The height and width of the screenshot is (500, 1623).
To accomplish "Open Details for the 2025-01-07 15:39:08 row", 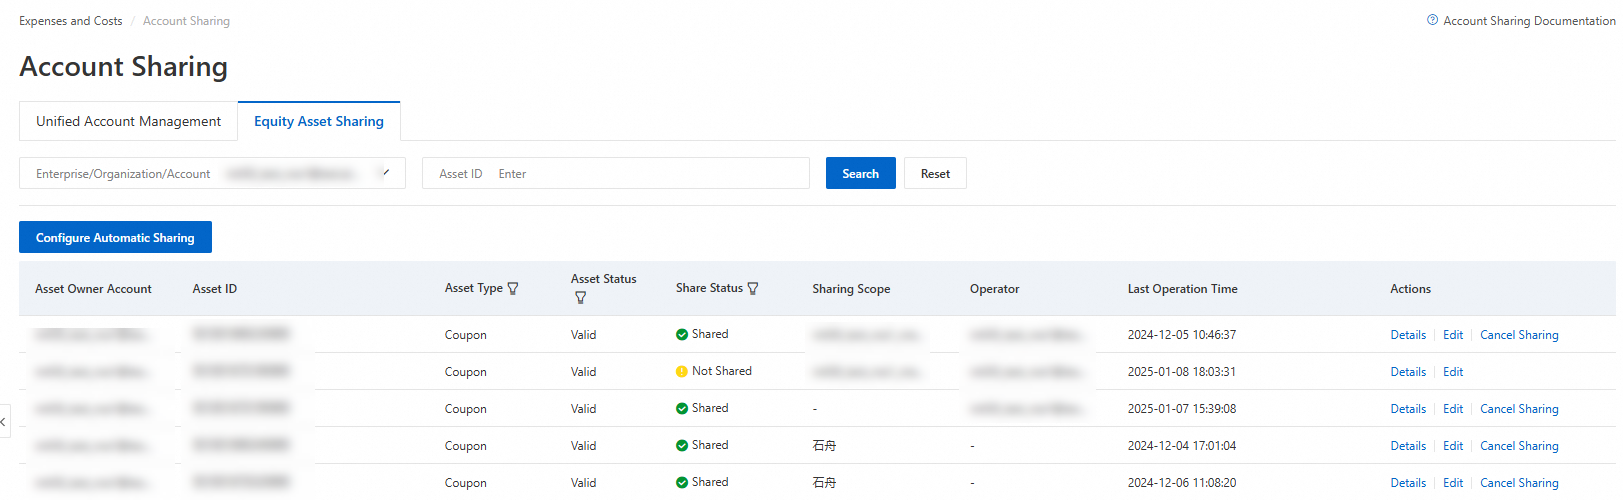I will pyautogui.click(x=1408, y=409).
